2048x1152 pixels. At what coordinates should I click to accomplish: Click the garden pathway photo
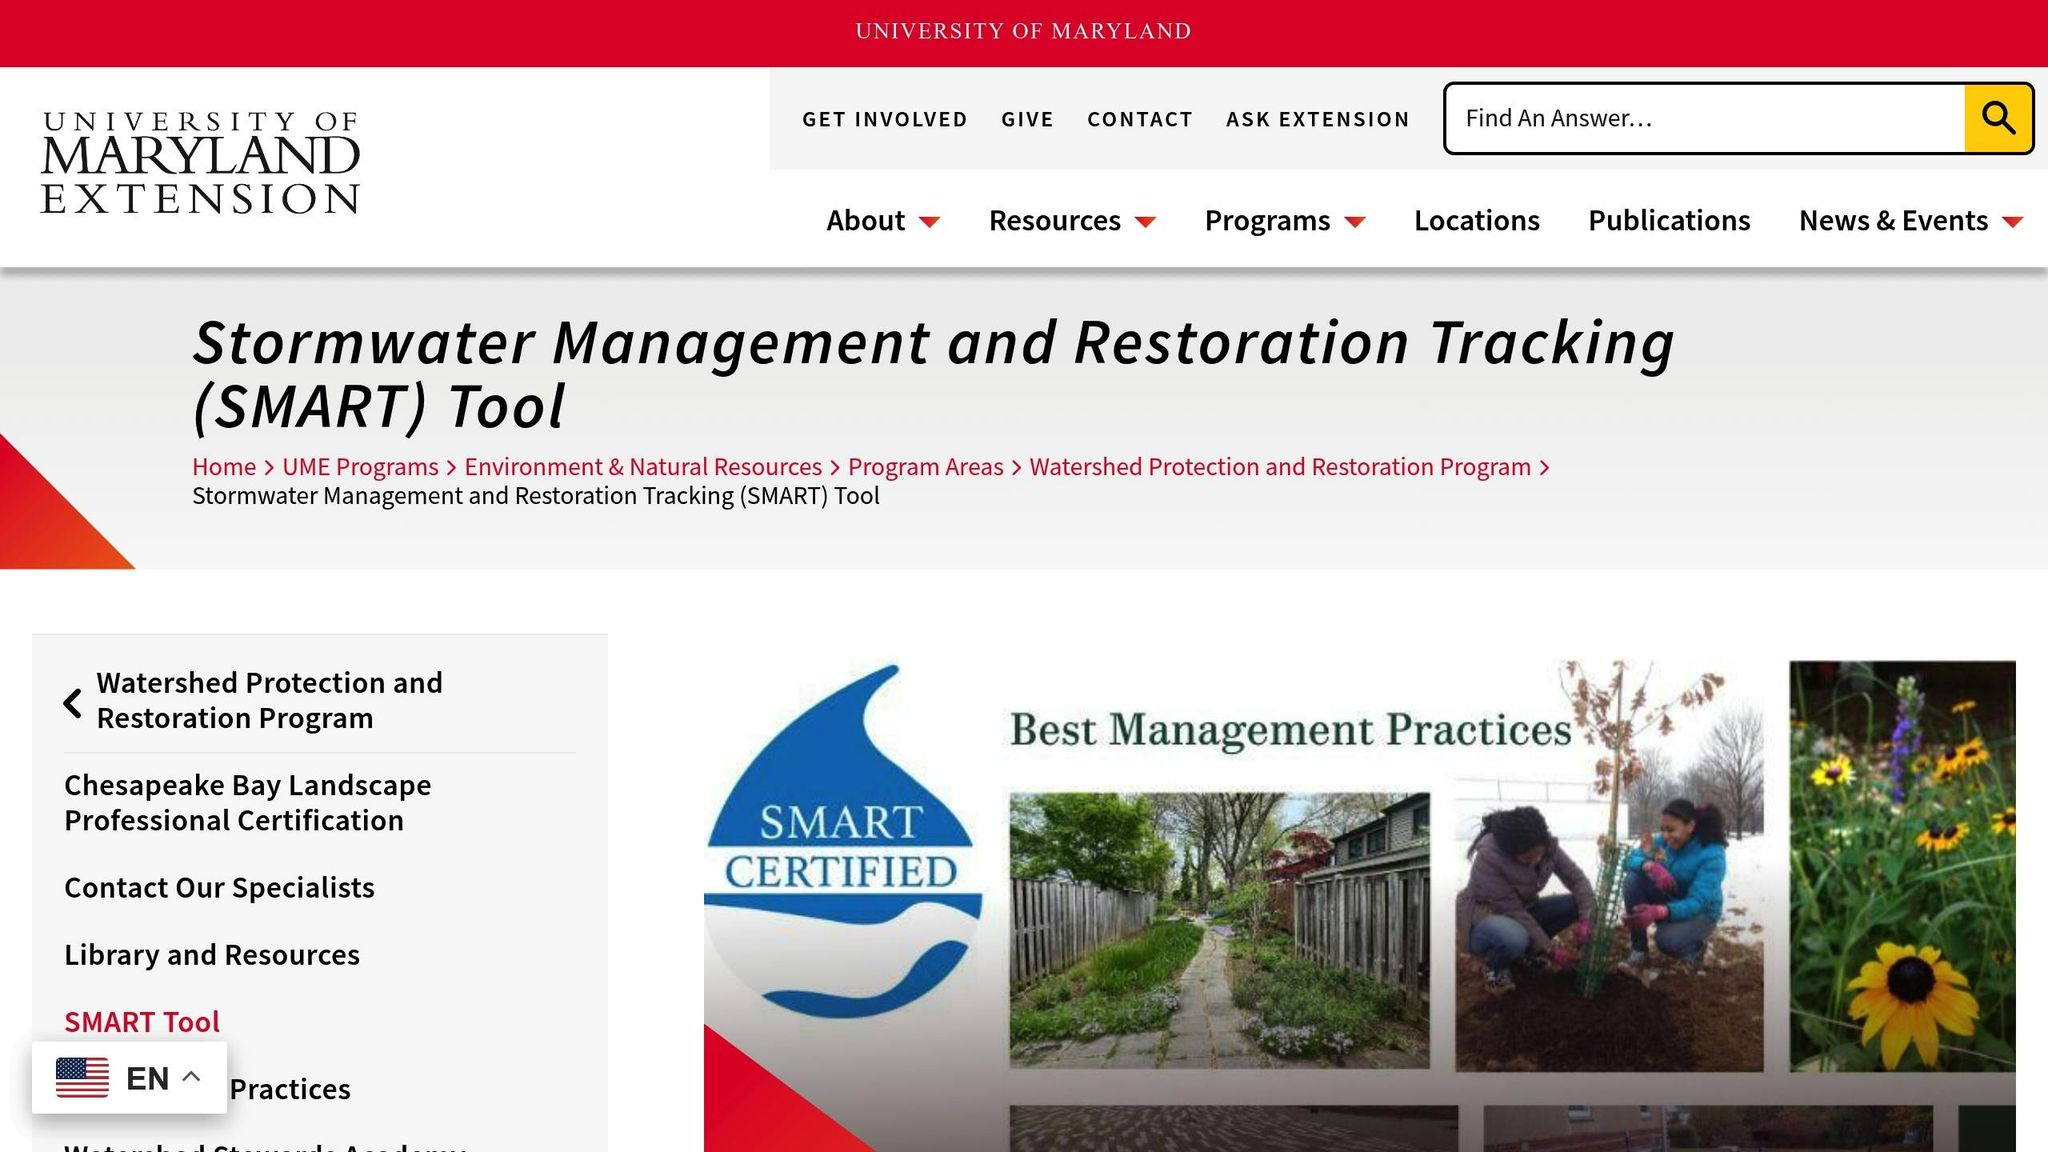pos(1219,930)
